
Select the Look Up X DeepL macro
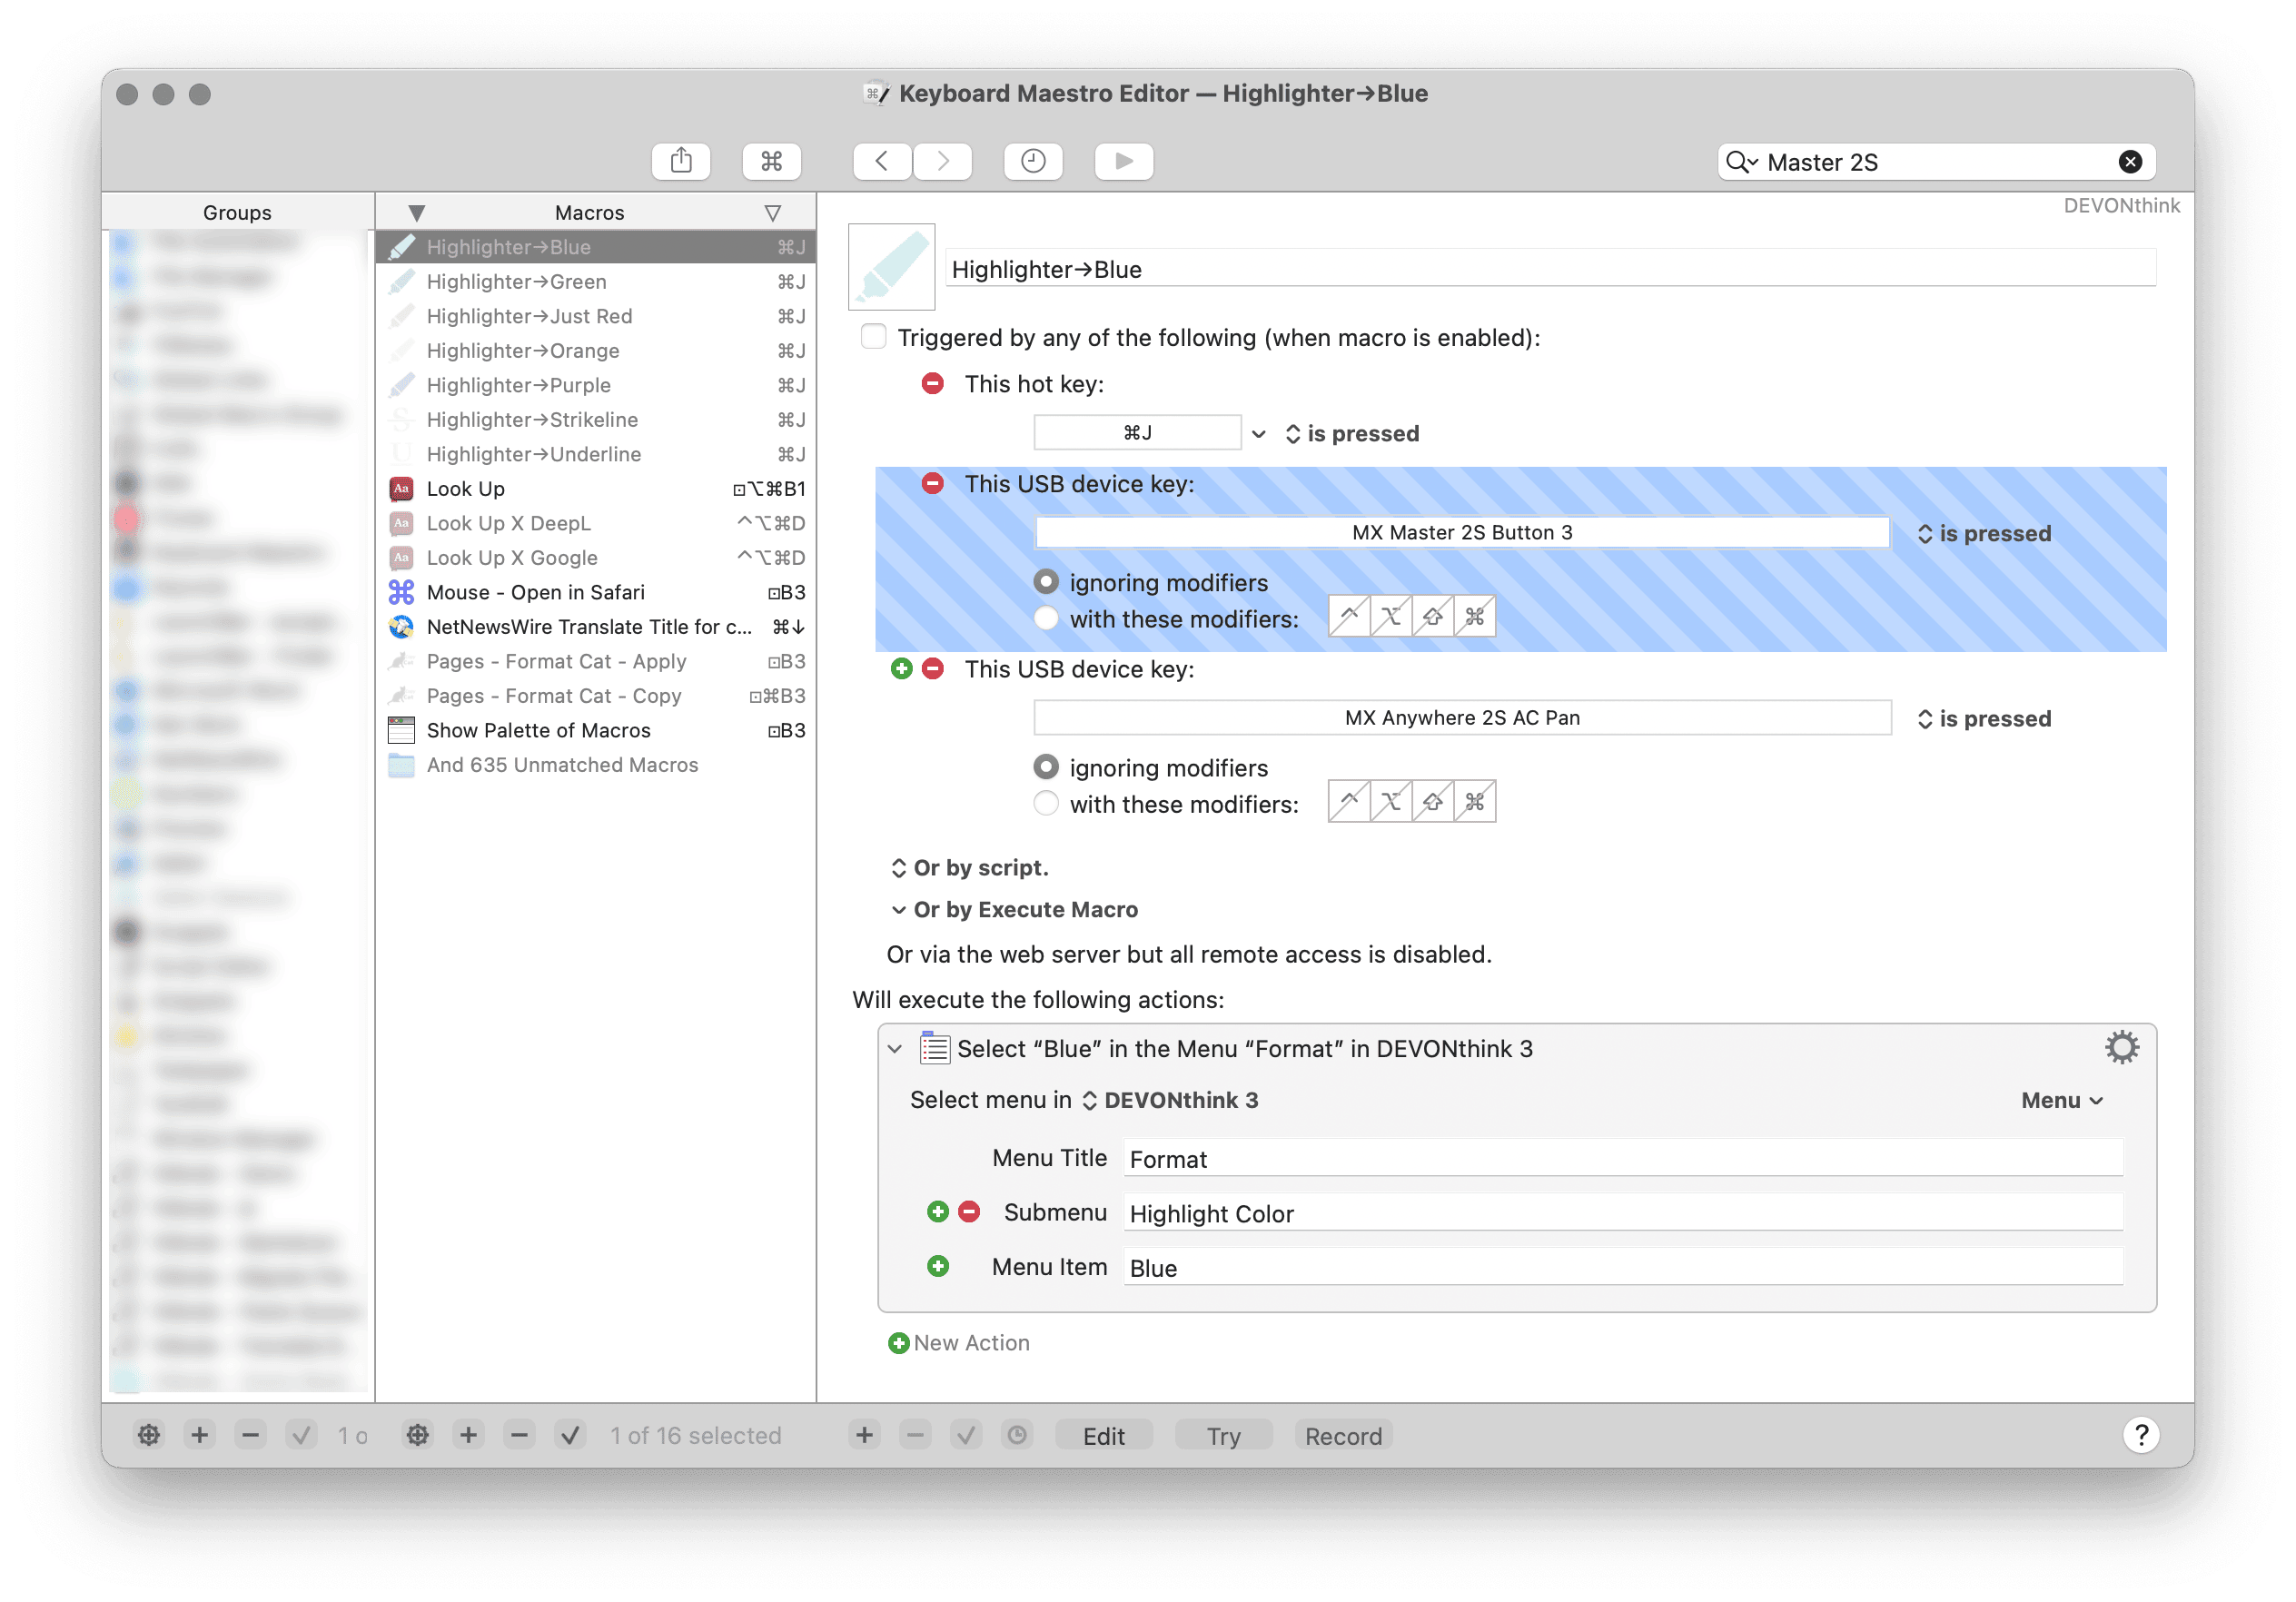pyautogui.click(x=595, y=523)
